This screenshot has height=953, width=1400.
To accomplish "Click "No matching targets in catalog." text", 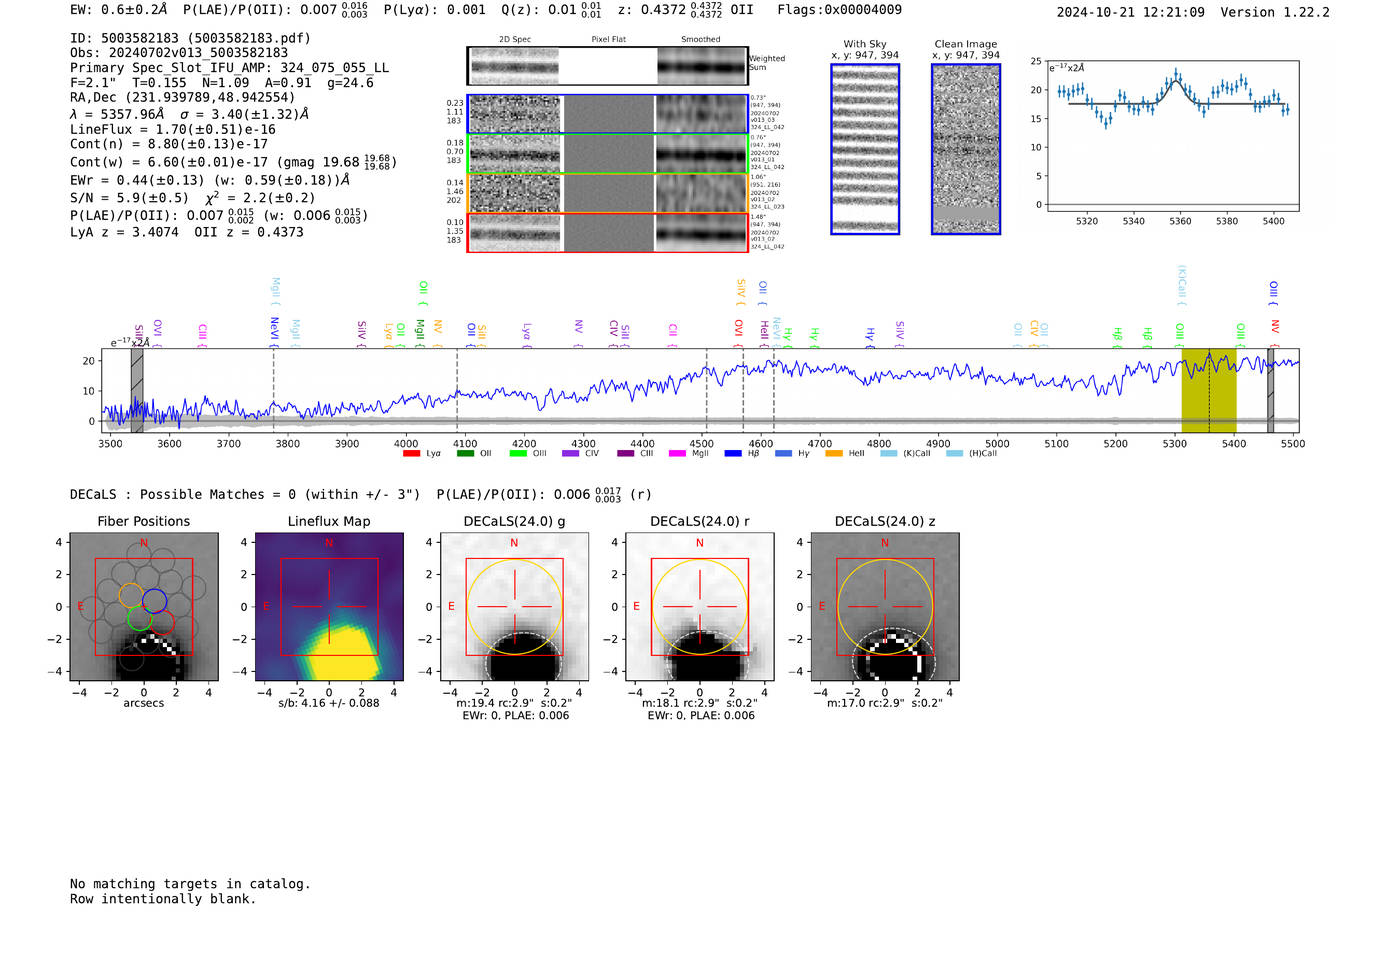I will click(x=190, y=884).
